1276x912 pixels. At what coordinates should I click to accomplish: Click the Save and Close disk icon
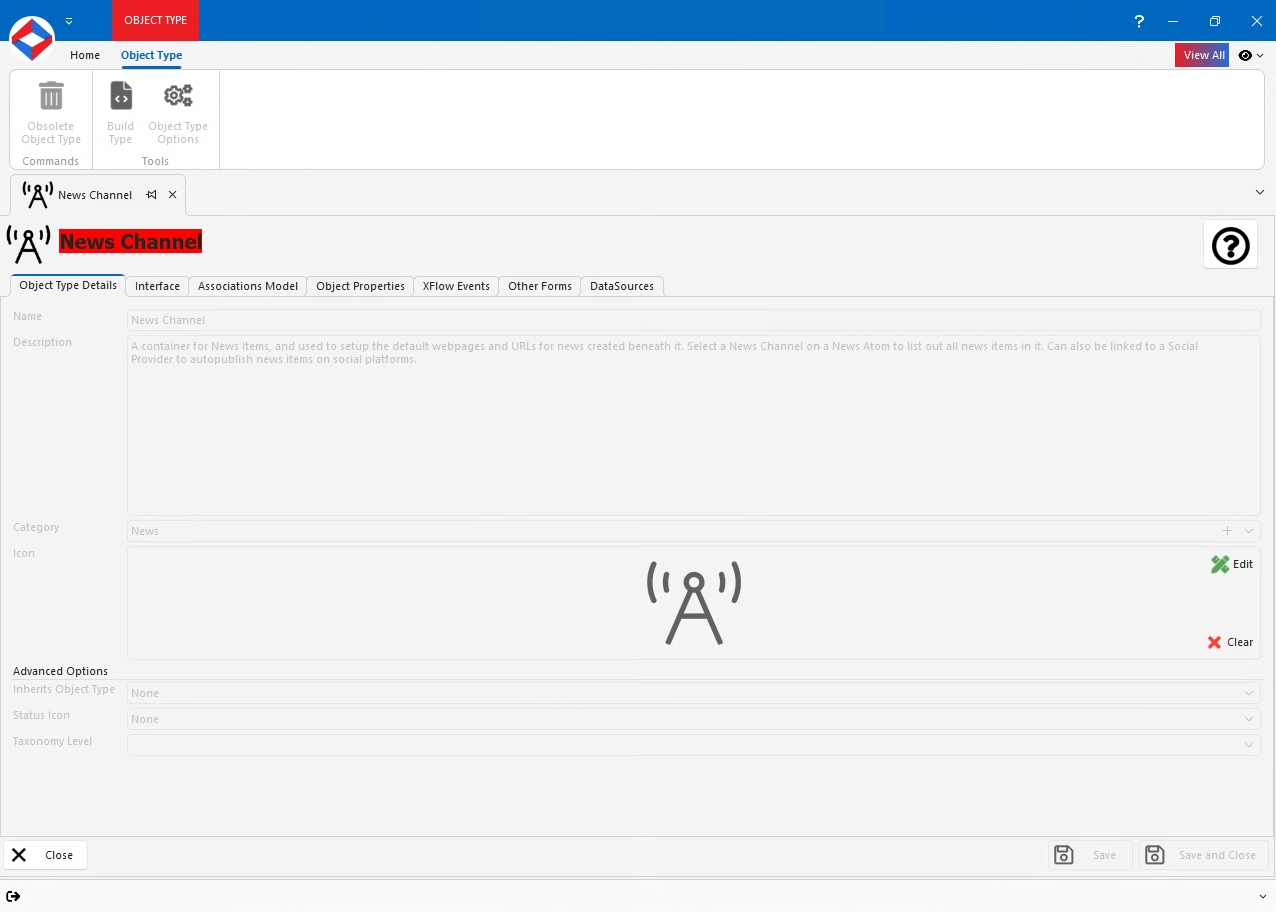click(x=1155, y=855)
